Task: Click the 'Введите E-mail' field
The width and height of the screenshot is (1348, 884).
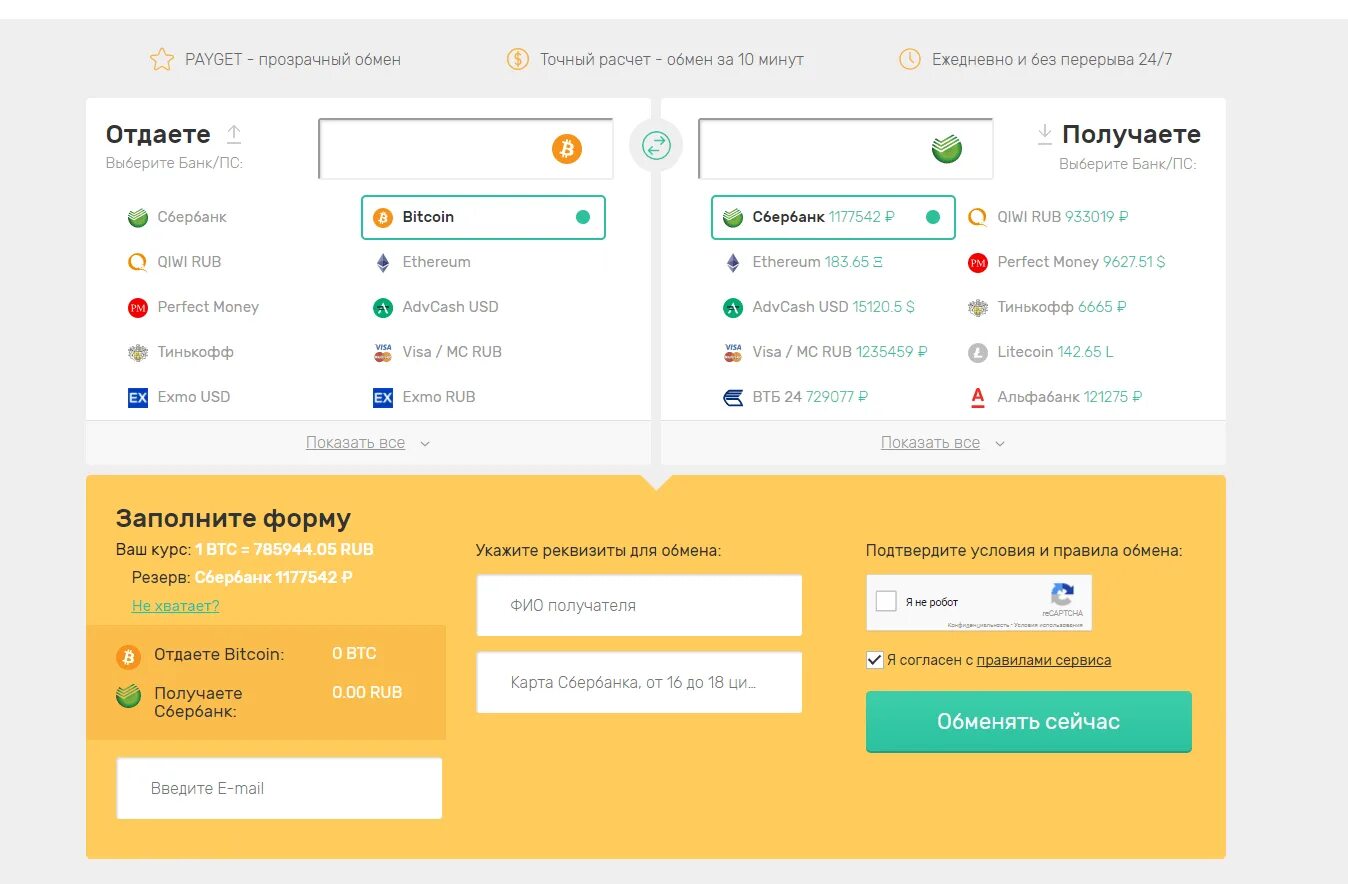Action: point(279,788)
